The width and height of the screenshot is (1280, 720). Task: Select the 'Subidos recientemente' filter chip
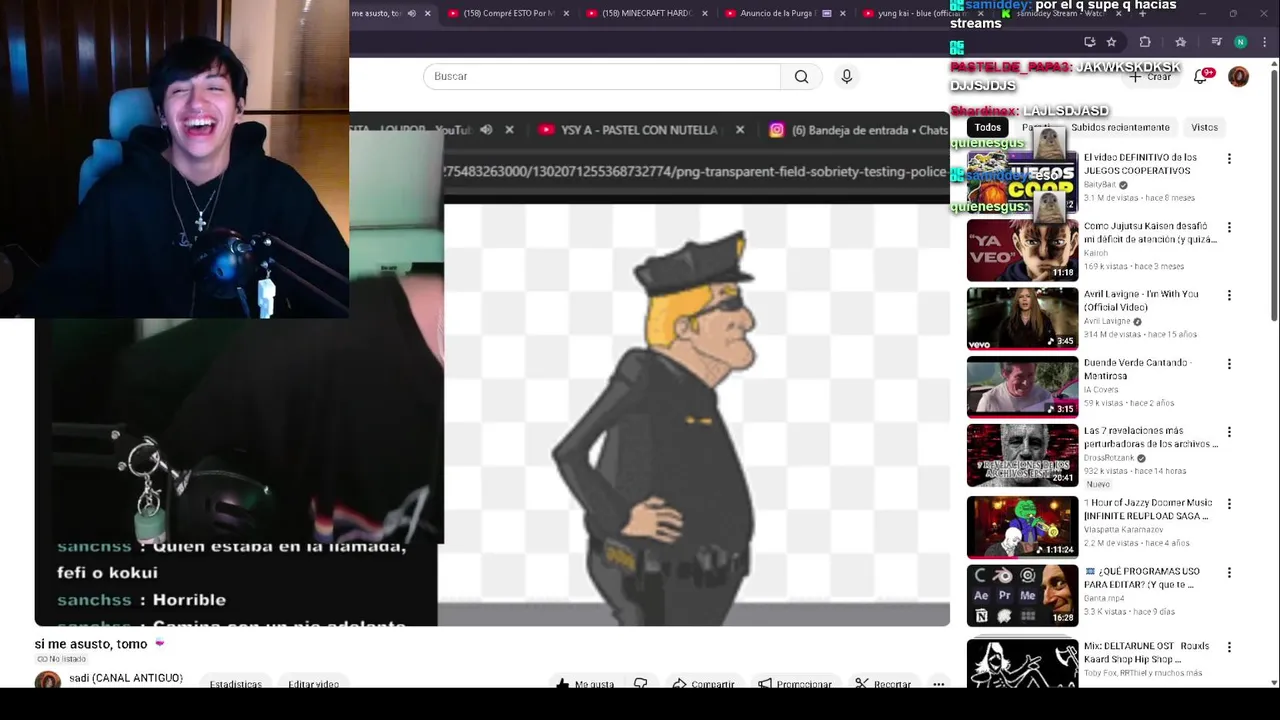pos(1120,127)
